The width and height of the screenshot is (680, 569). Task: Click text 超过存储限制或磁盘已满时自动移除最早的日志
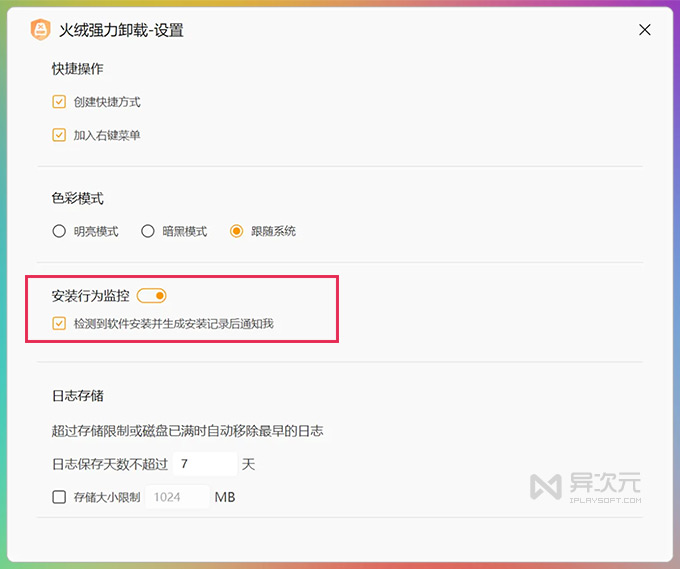tap(187, 431)
